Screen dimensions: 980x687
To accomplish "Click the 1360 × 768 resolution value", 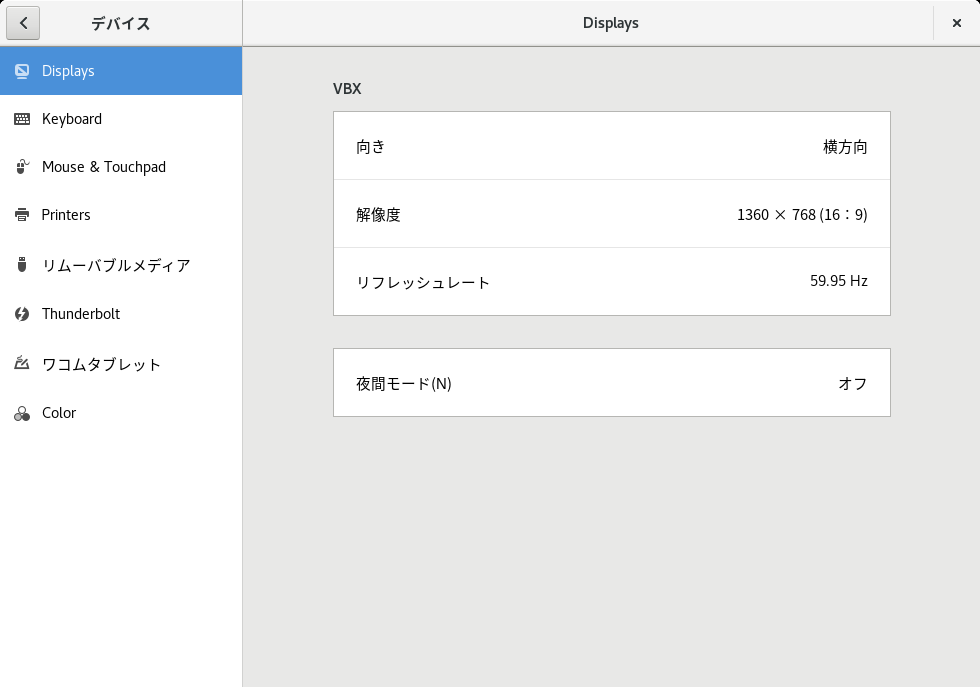I will point(802,214).
